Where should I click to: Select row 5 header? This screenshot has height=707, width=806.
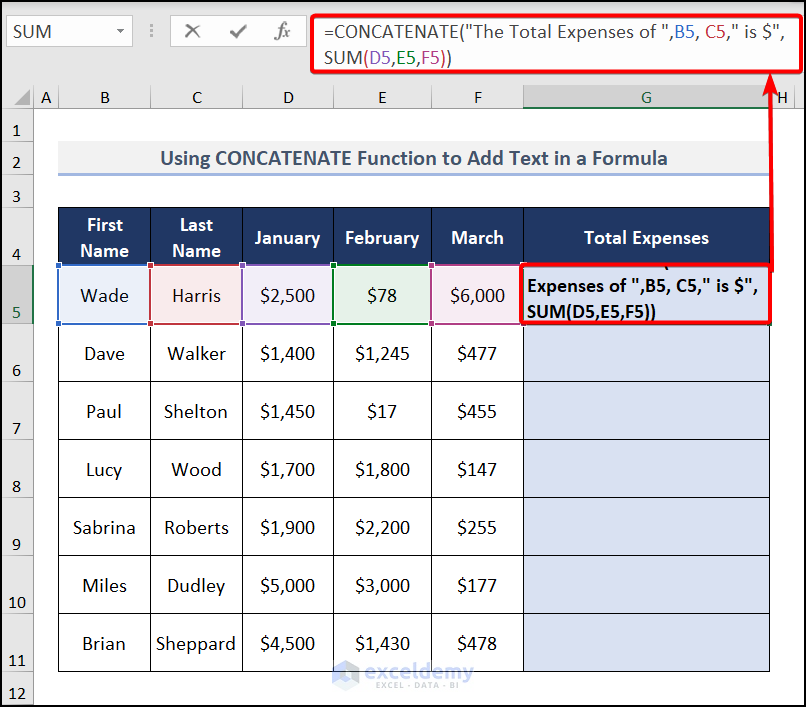[16, 296]
